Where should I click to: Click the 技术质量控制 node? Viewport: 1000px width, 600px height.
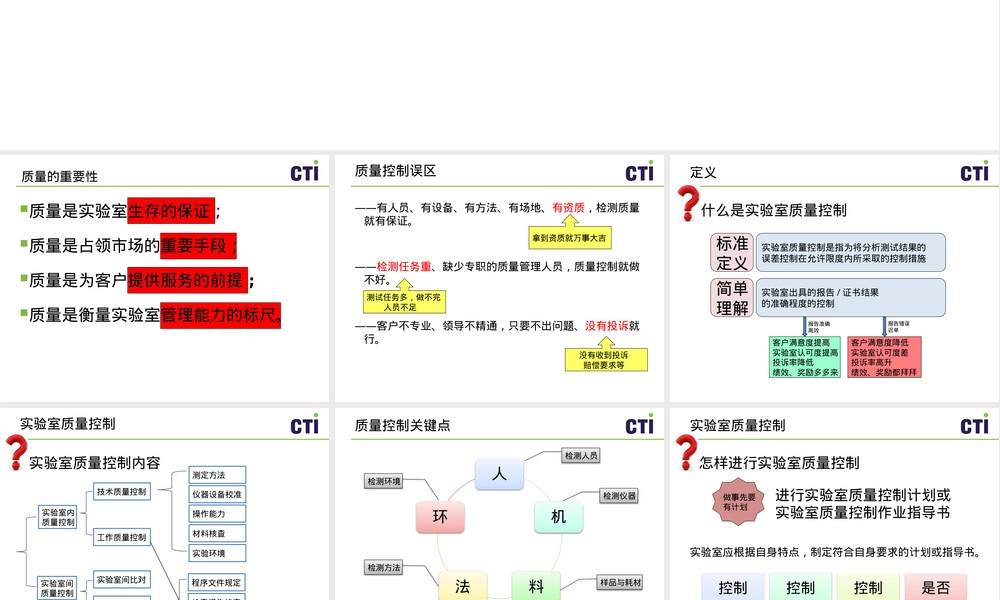click(x=122, y=492)
